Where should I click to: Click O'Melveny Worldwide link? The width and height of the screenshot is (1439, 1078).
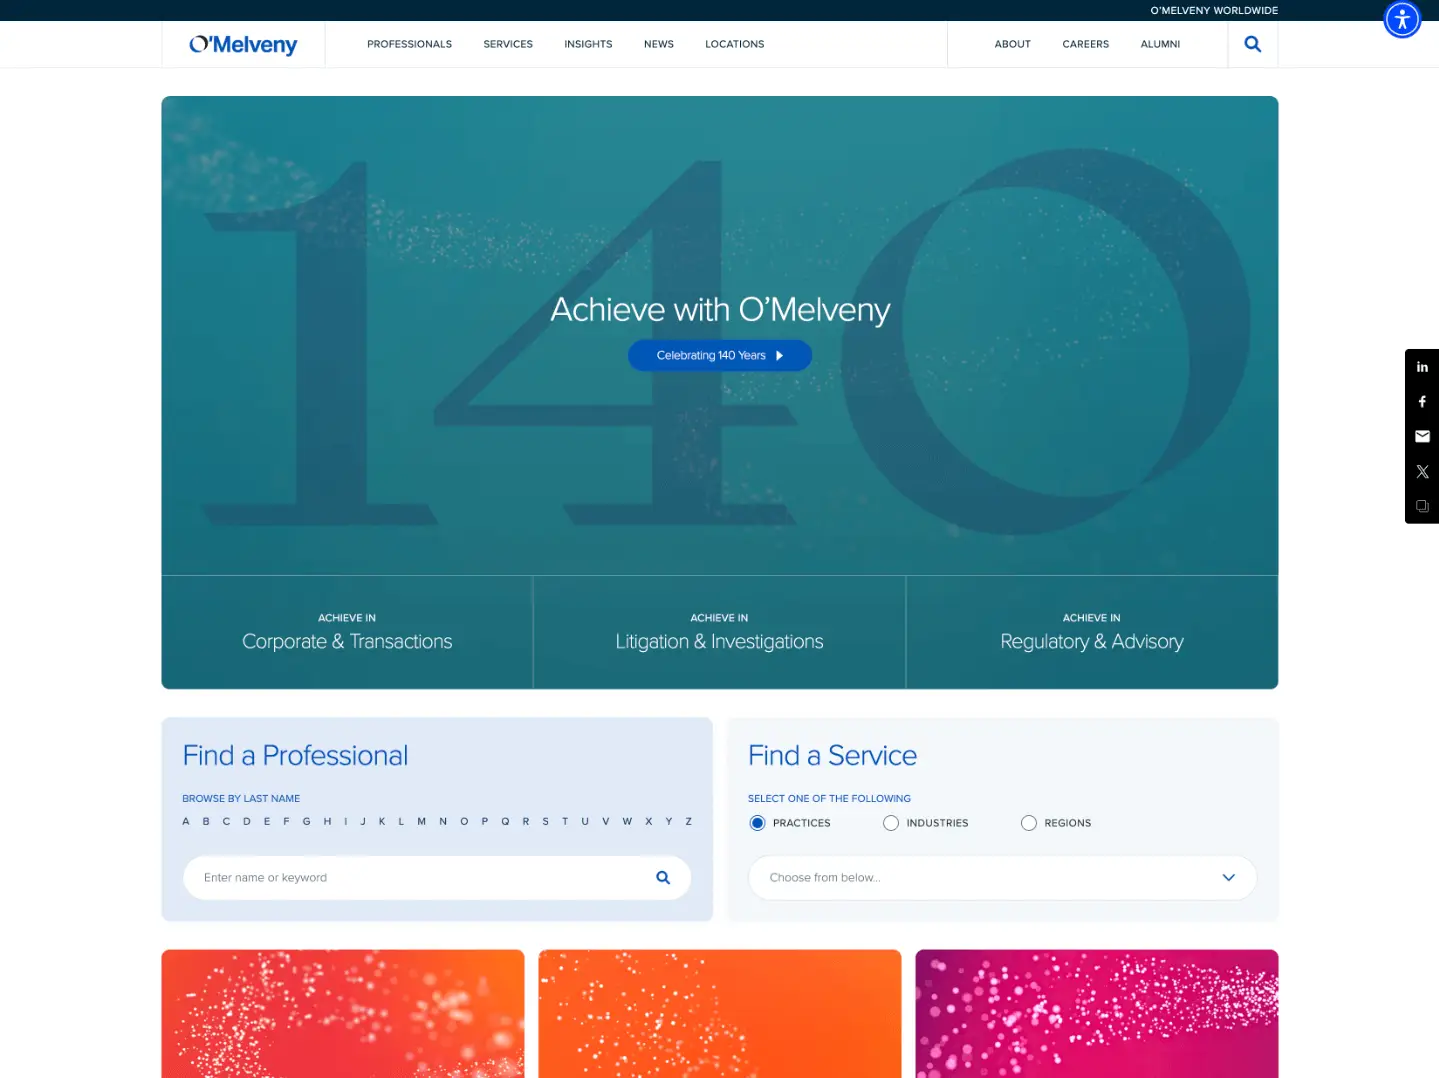click(1214, 10)
